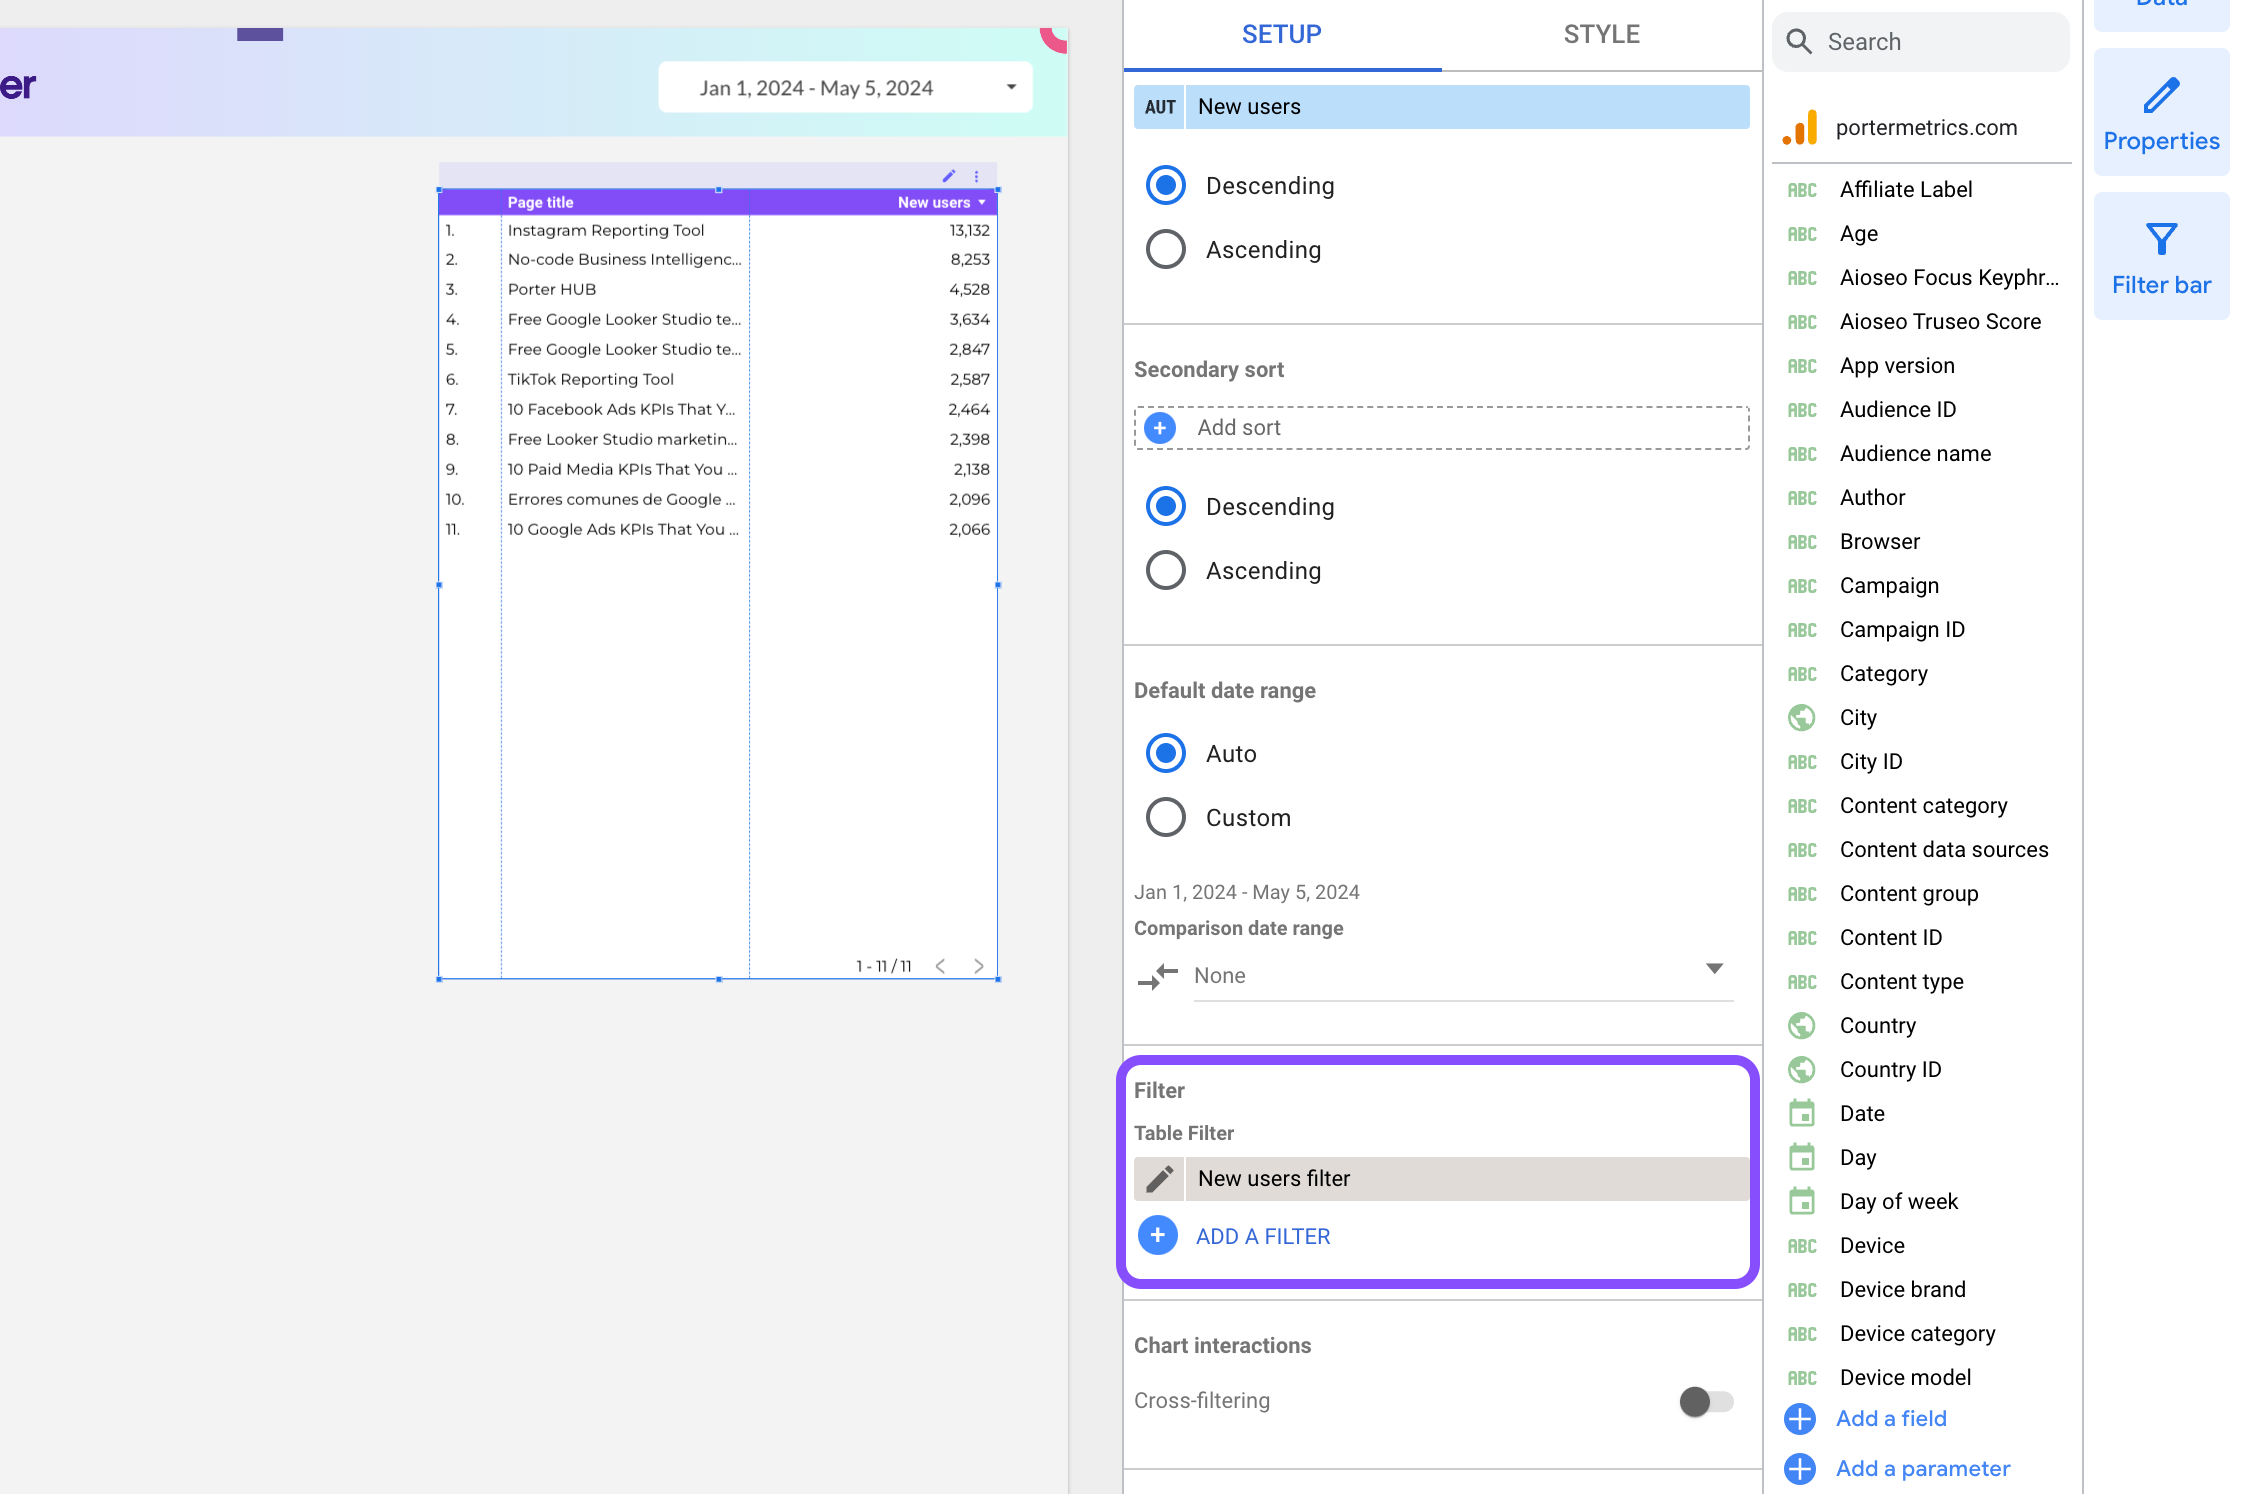
Task: Select Ascending under Secondary sort
Action: point(1166,571)
